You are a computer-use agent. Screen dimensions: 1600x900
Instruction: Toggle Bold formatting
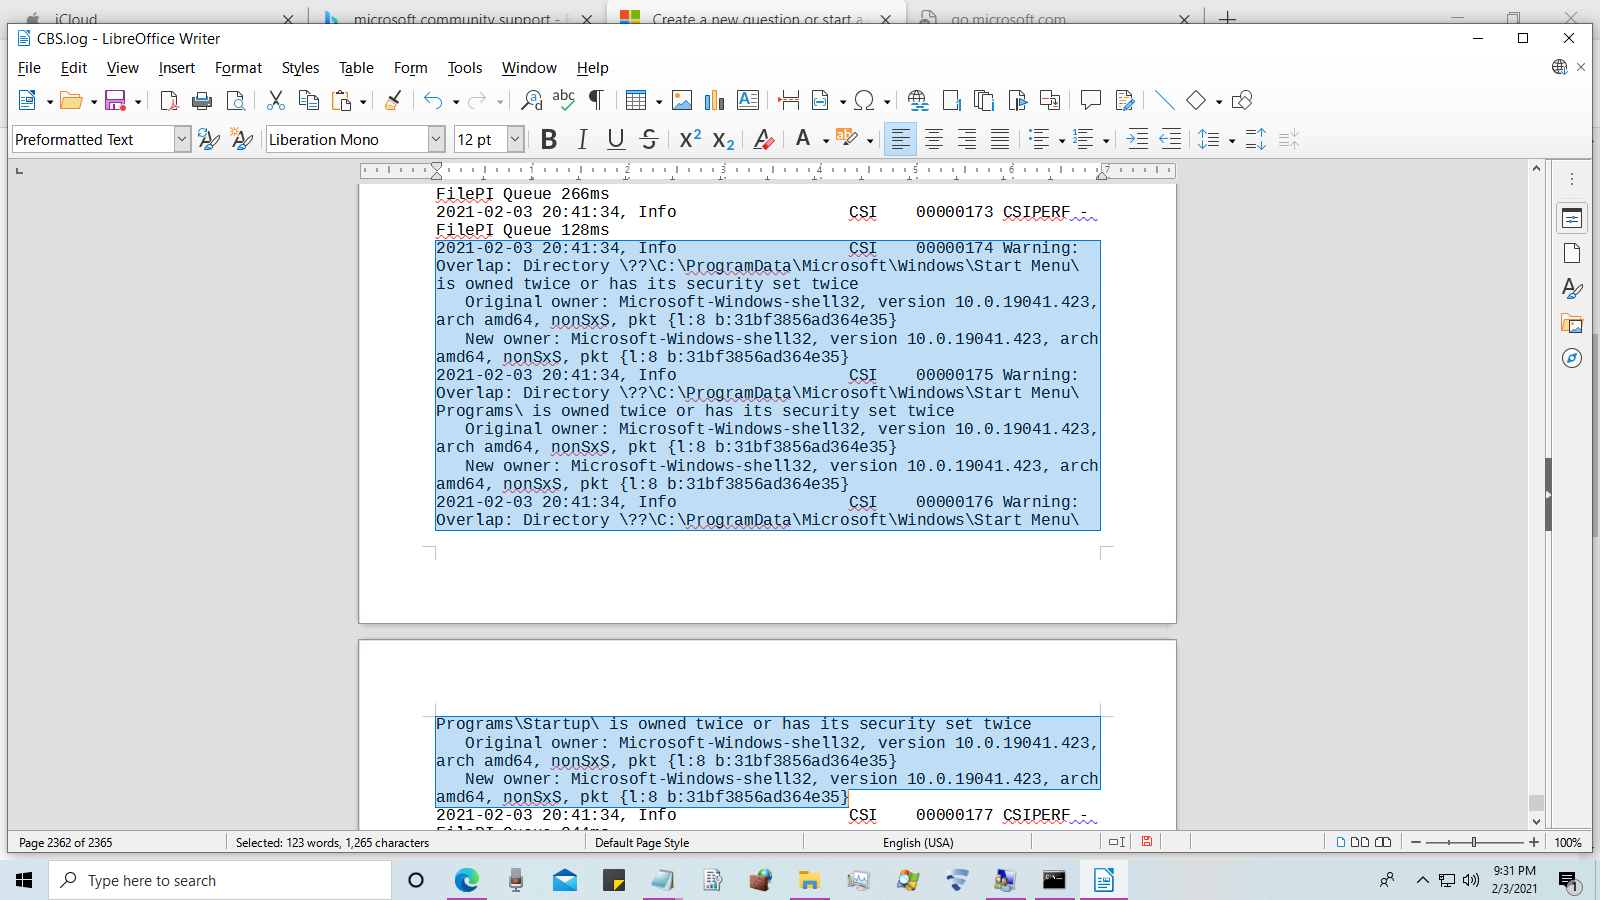pyautogui.click(x=549, y=140)
